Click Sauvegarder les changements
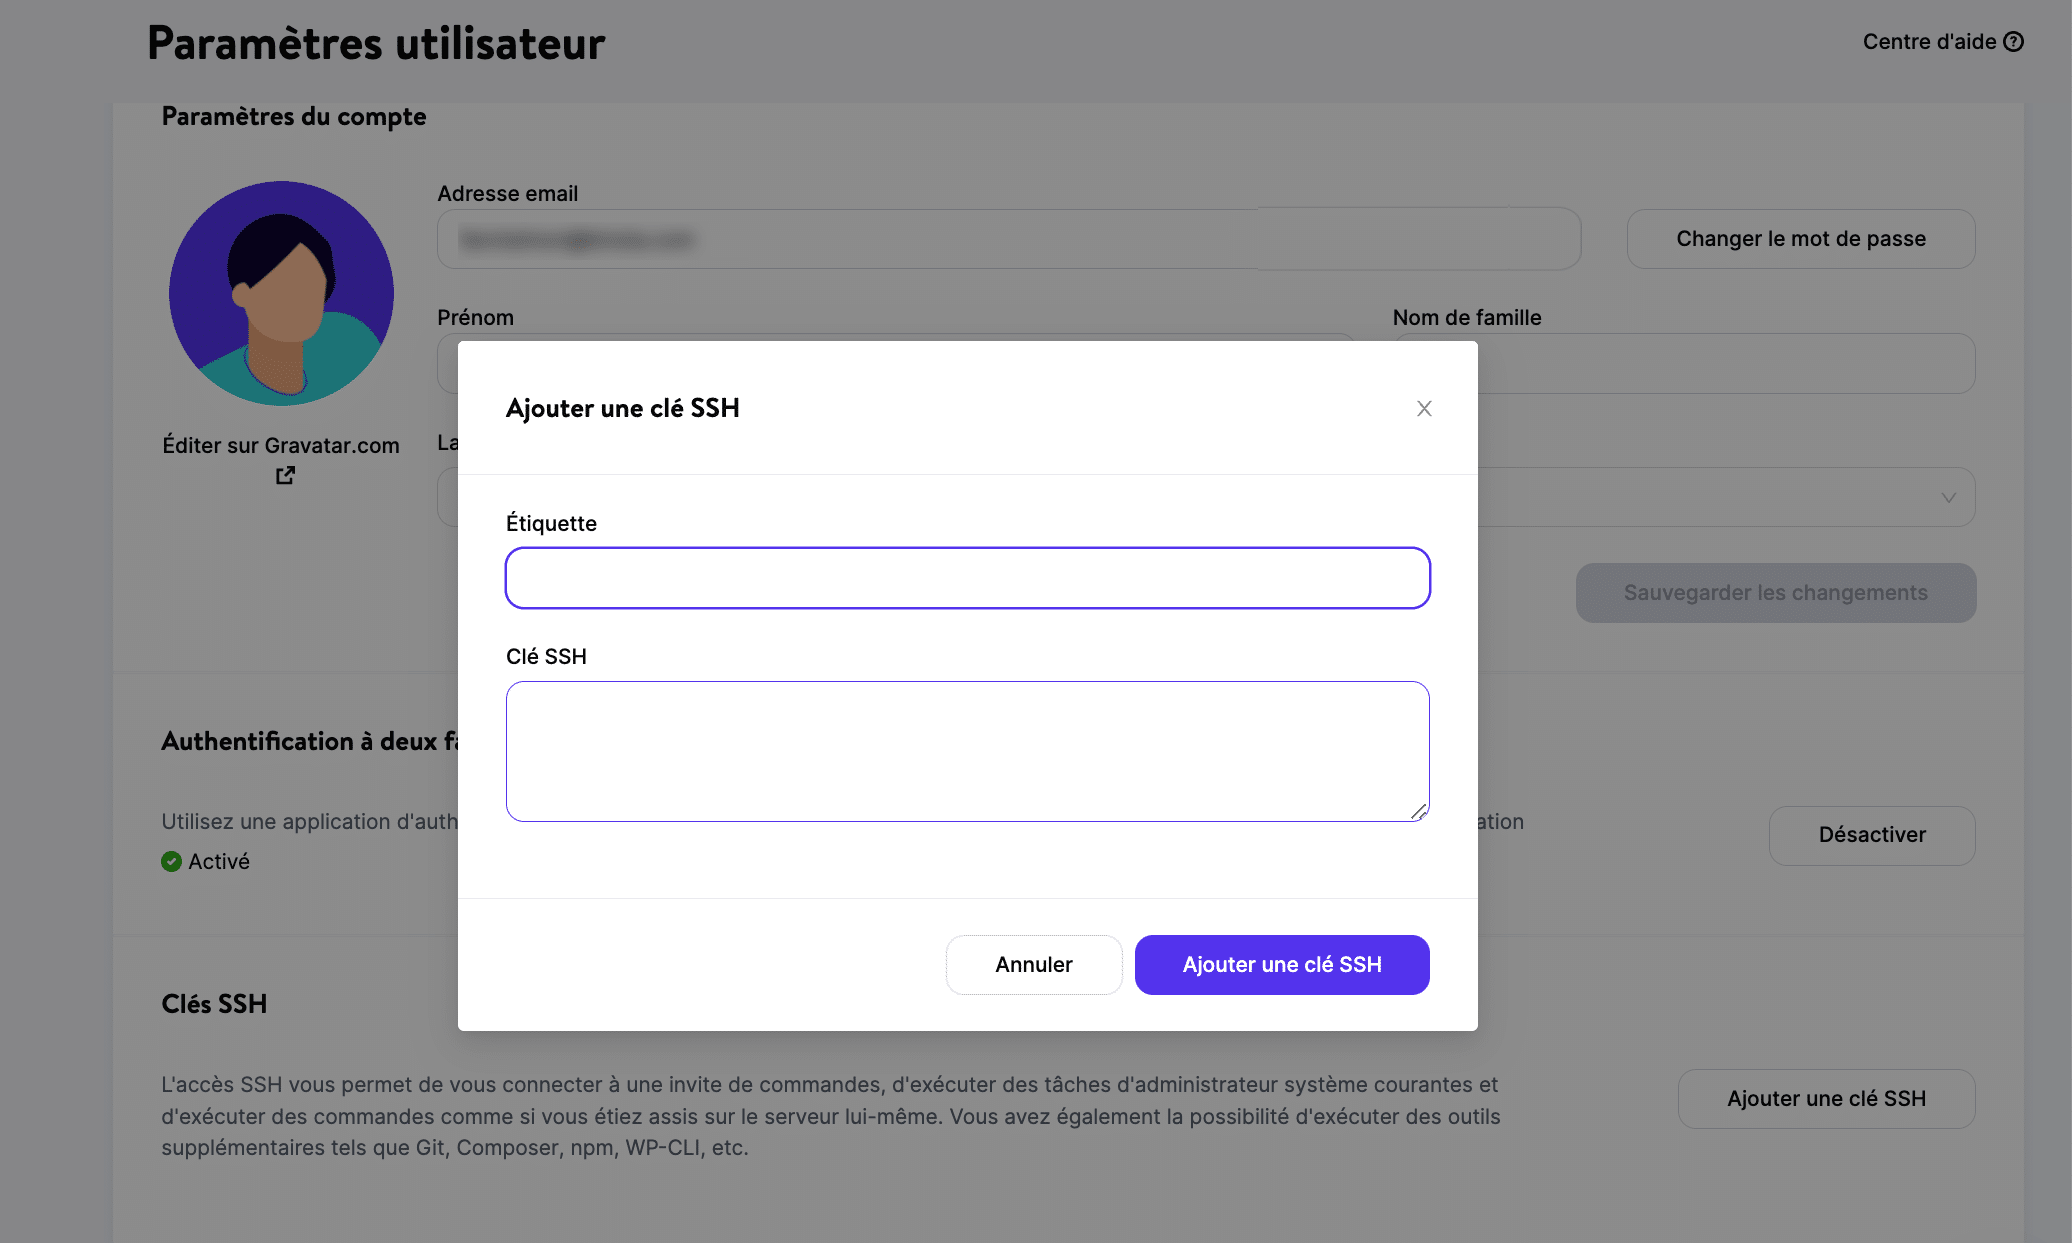Image resolution: width=2072 pixels, height=1243 pixels. (x=1775, y=592)
